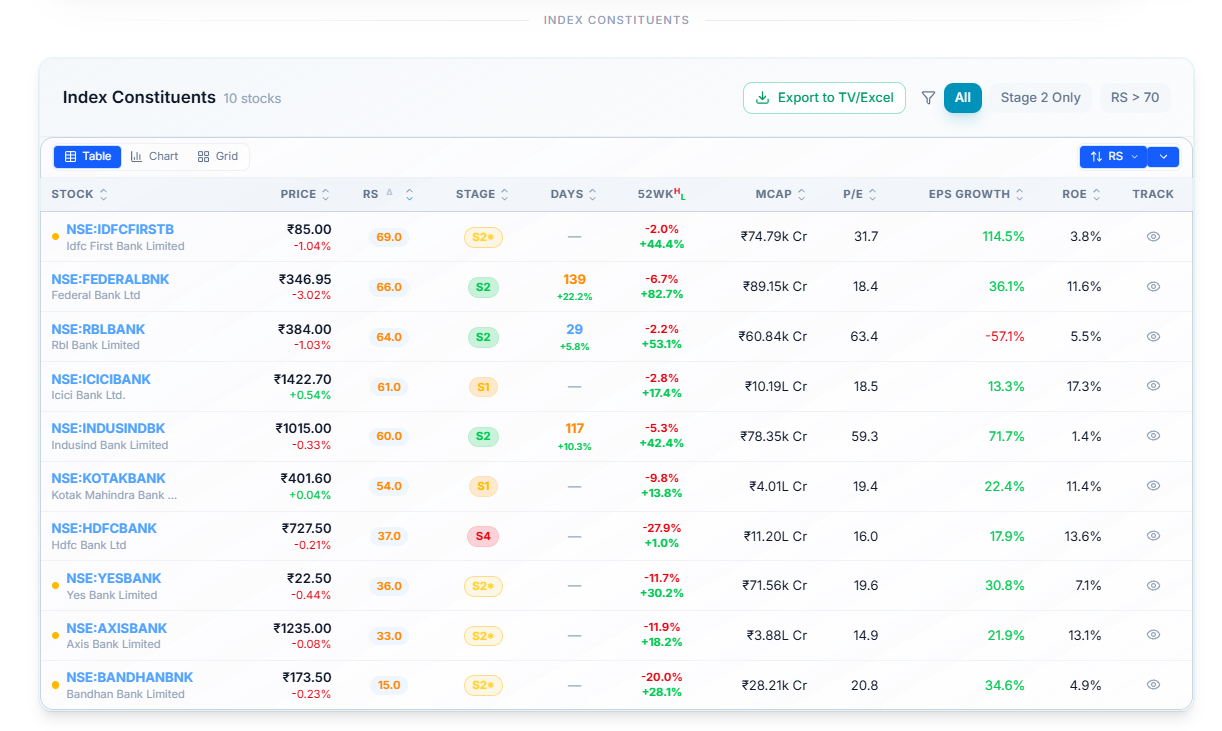Click the 117 days value for INDUSINDBK

(x=574, y=429)
